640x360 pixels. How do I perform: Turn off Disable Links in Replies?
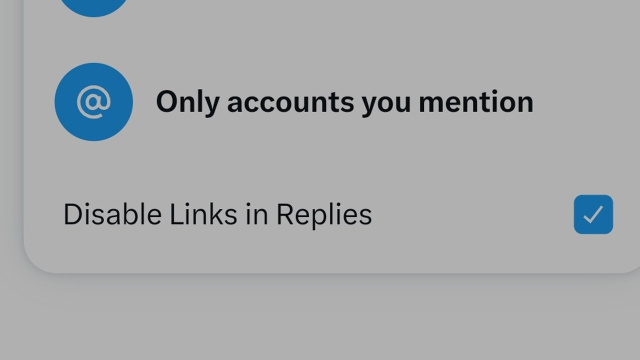[593, 214]
